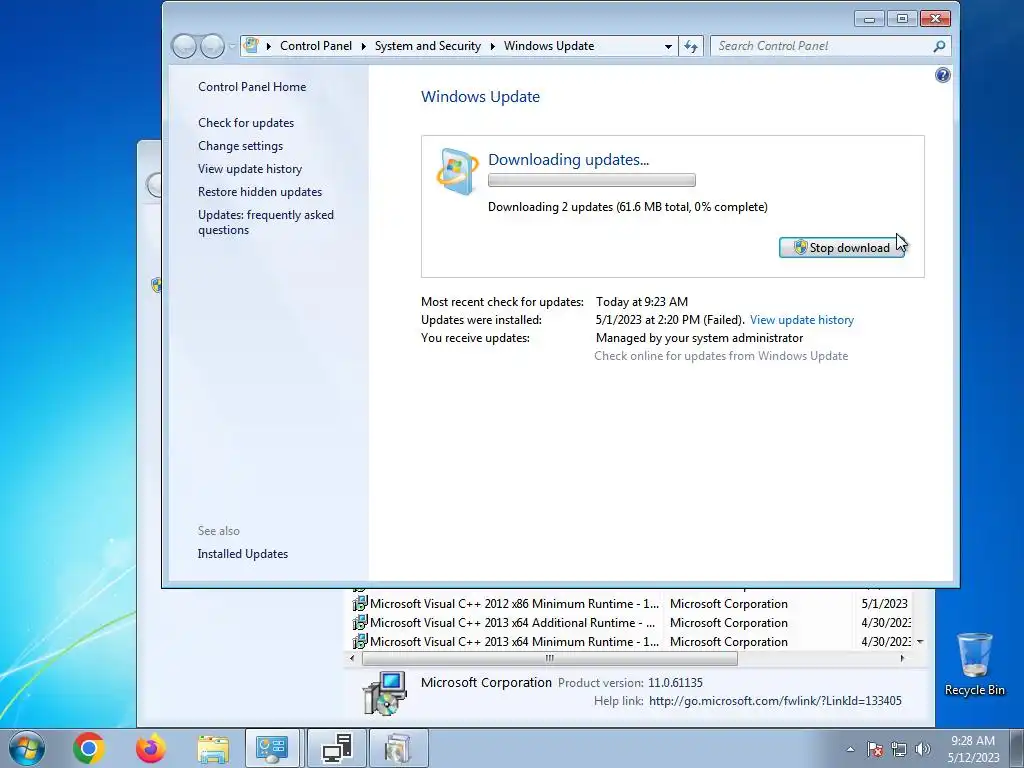Click the Stop download button

coord(841,248)
